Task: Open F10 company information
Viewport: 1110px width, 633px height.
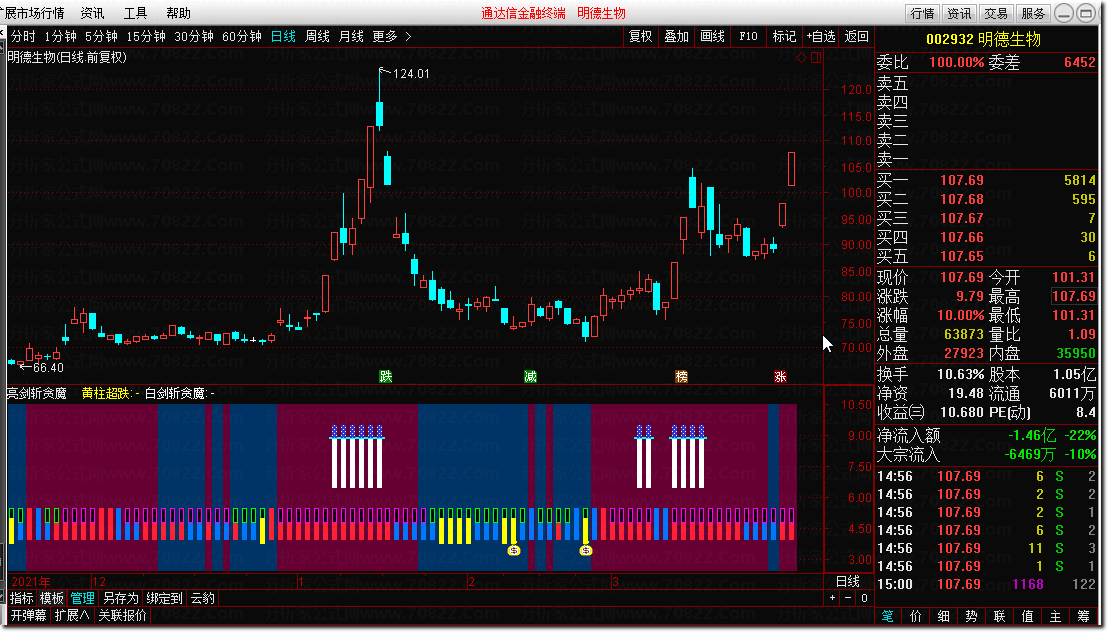Action: pos(748,36)
